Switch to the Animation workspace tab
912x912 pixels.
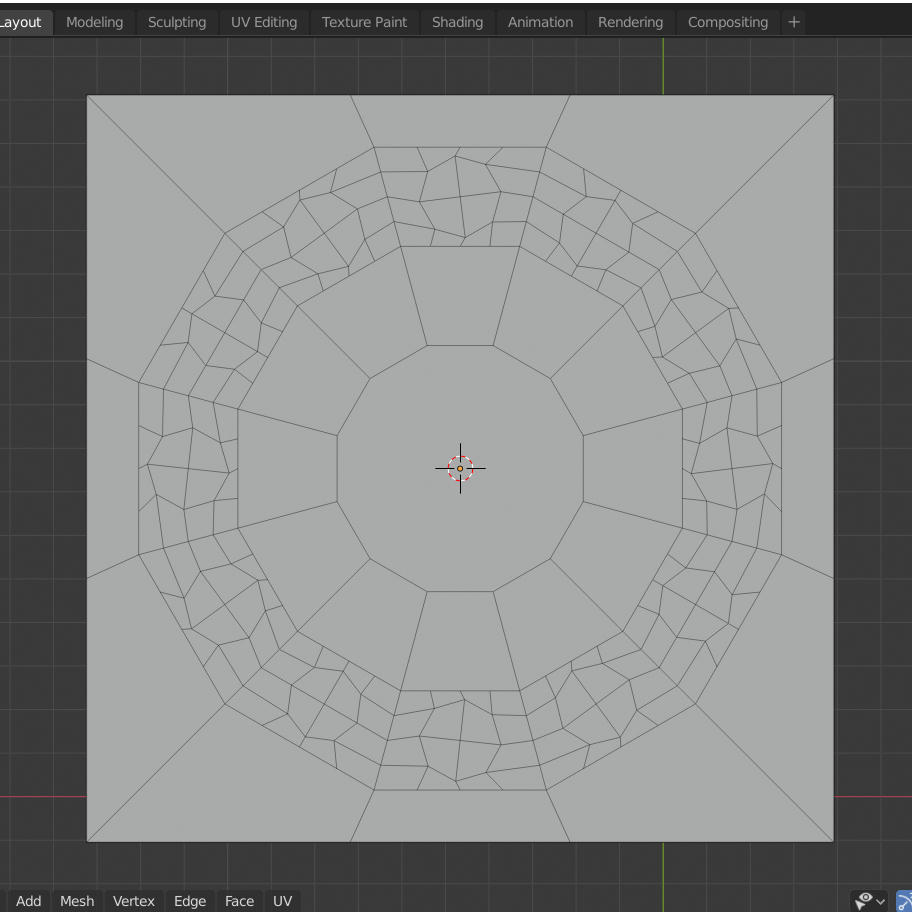pos(540,22)
